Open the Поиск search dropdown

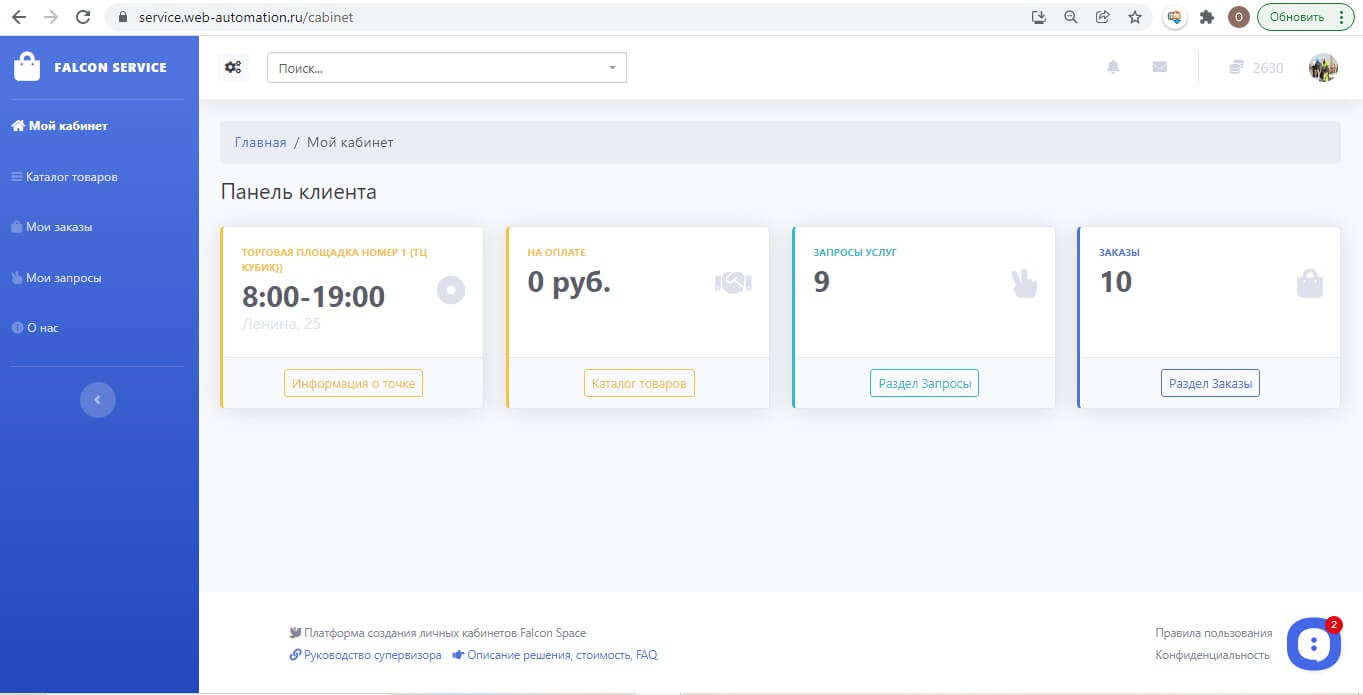(x=447, y=68)
